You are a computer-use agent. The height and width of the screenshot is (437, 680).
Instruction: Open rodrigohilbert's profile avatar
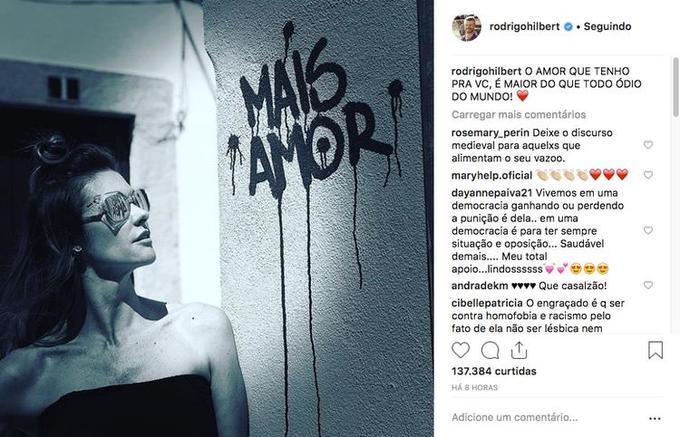(x=467, y=27)
